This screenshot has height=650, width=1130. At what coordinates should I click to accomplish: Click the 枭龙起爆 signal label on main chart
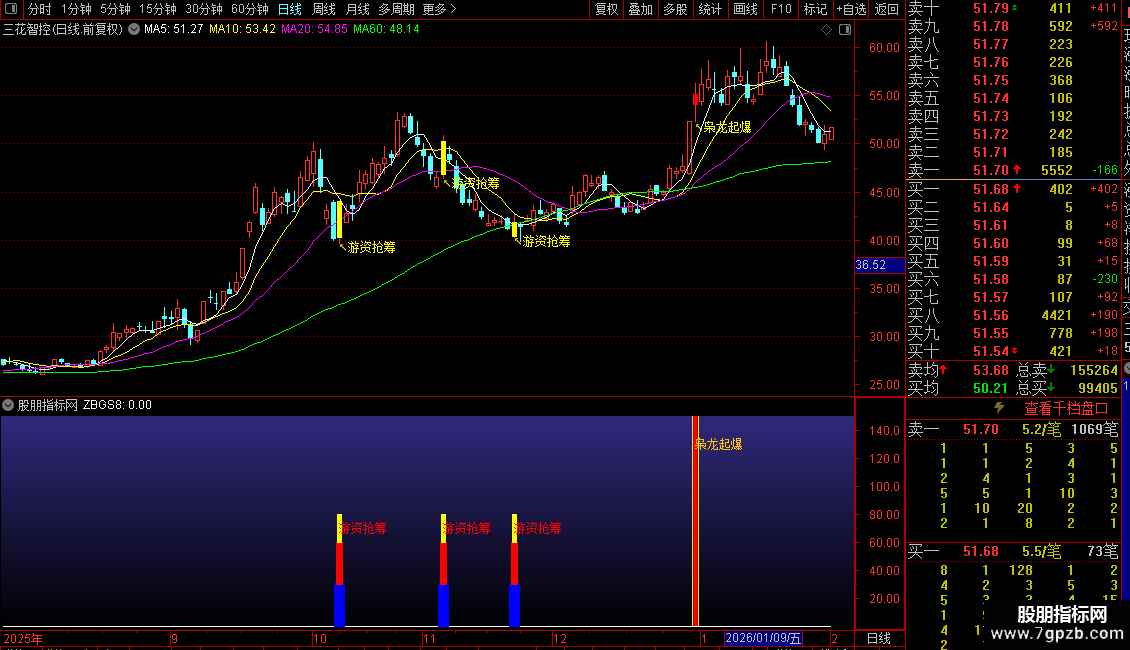point(727,128)
